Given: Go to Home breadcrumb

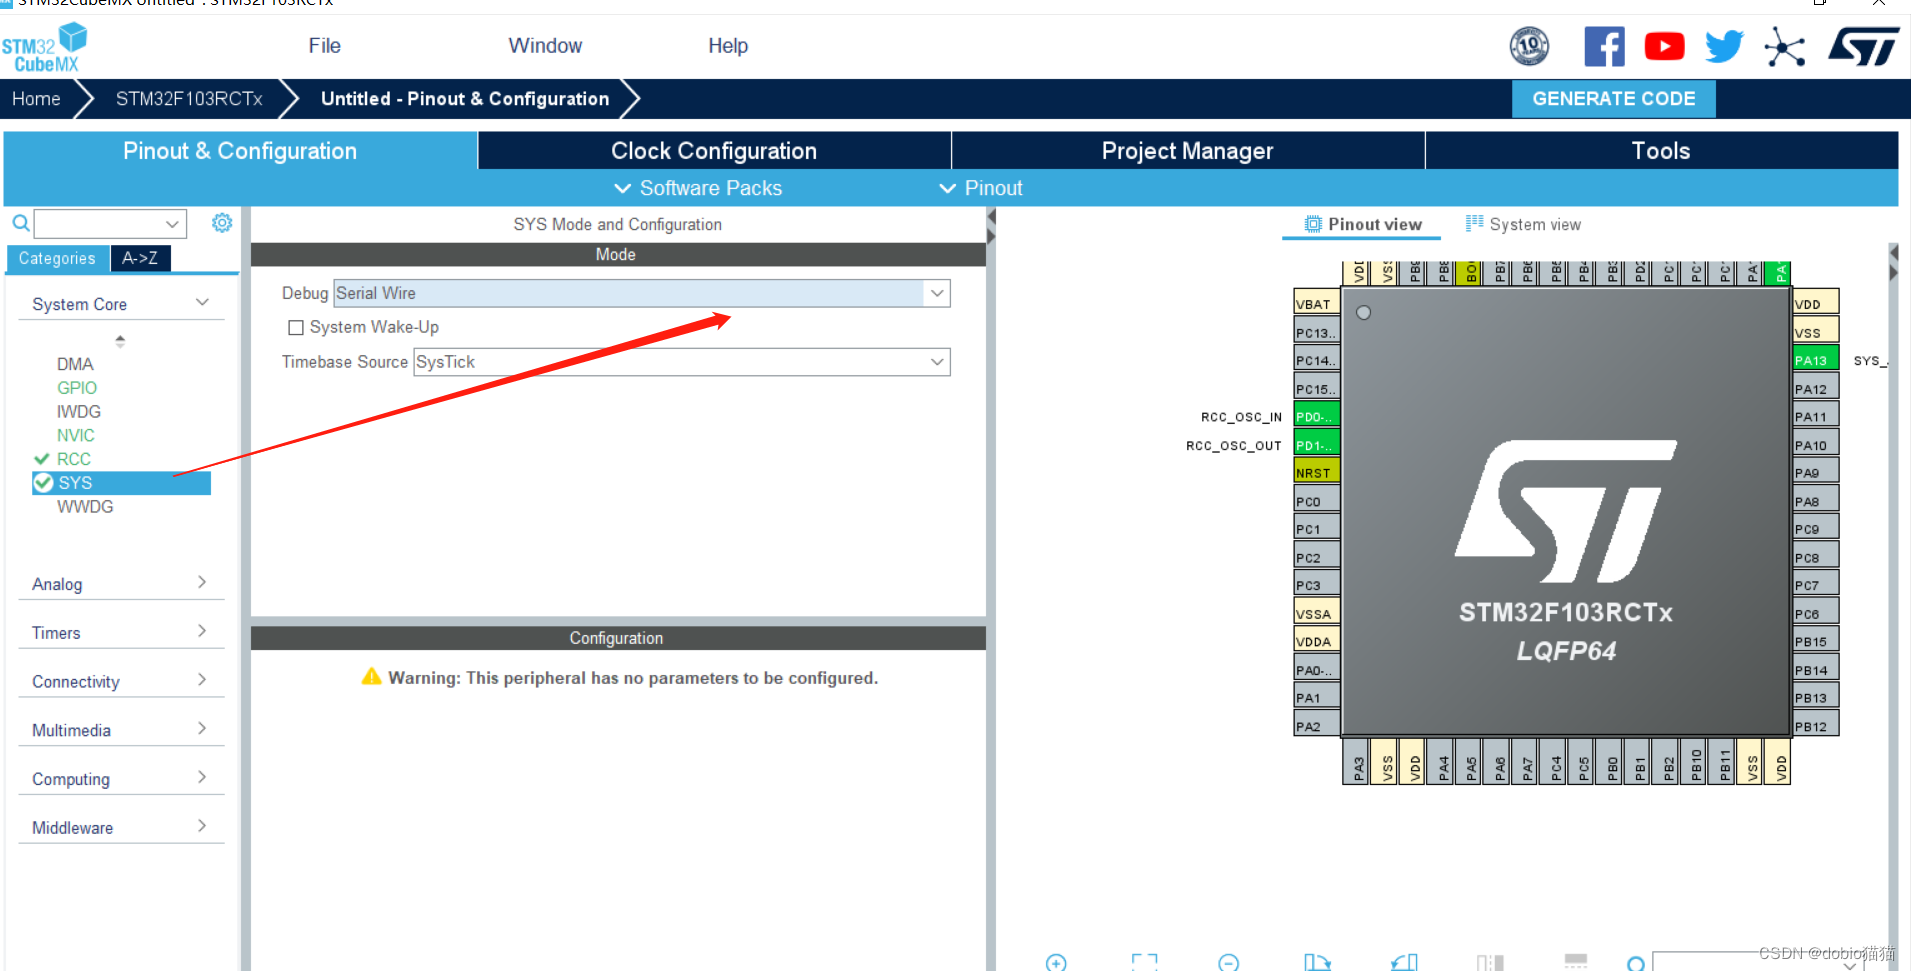Looking at the screenshot, I should 36,99.
